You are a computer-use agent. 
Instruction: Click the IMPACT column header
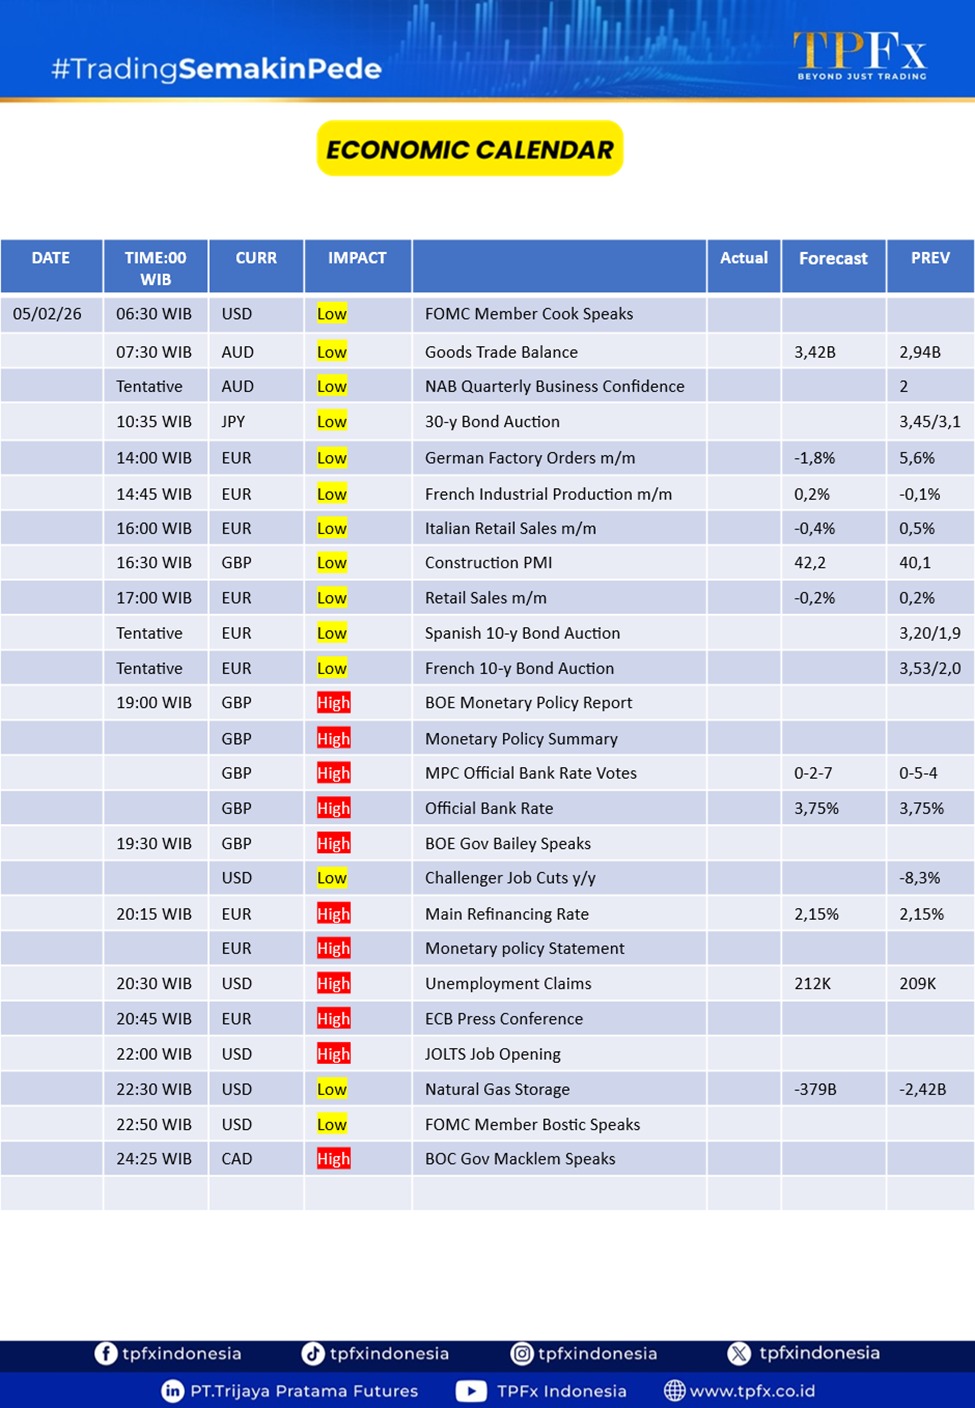[x=357, y=258]
